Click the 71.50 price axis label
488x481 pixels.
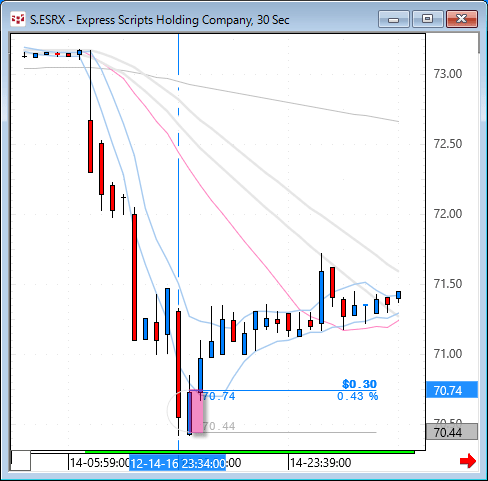tap(448, 284)
